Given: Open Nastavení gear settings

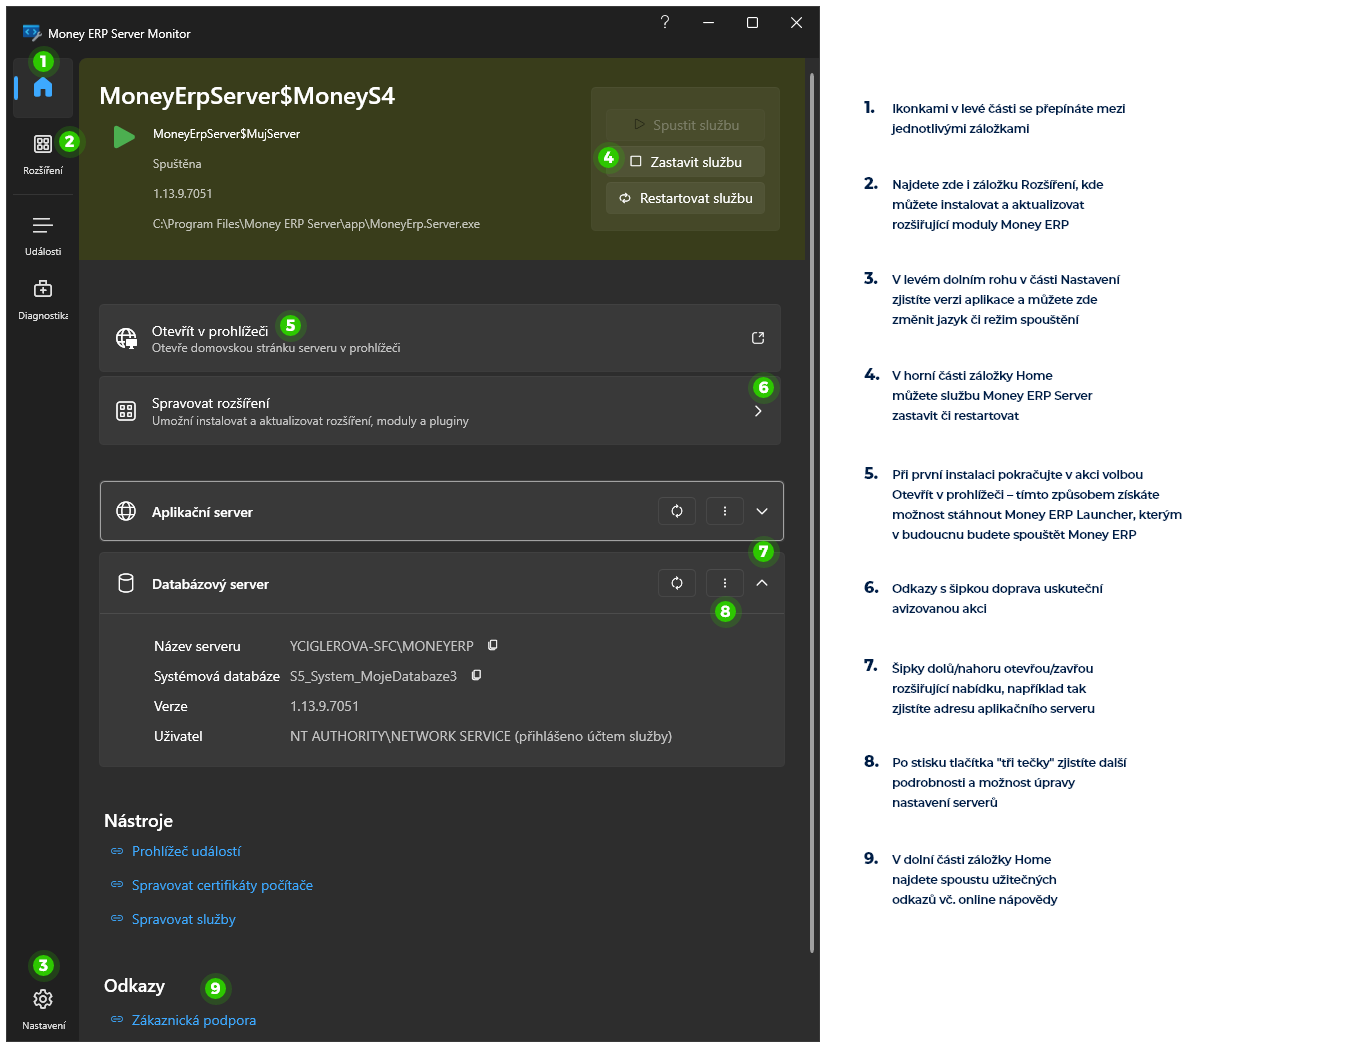Looking at the screenshot, I should pyautogui.click(x=43, y=1008).
